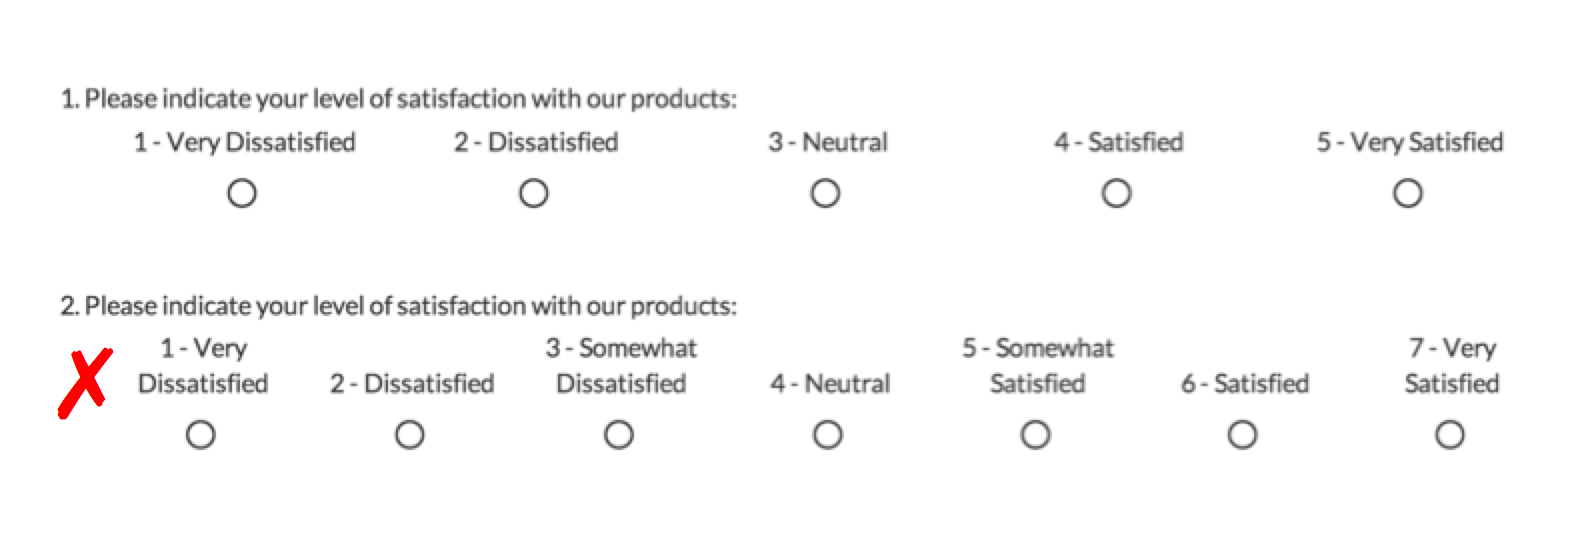Select 1 - Very Dissatisfied radio in question 2
The image size is (1588, 554).
click(x=201, y=435)
